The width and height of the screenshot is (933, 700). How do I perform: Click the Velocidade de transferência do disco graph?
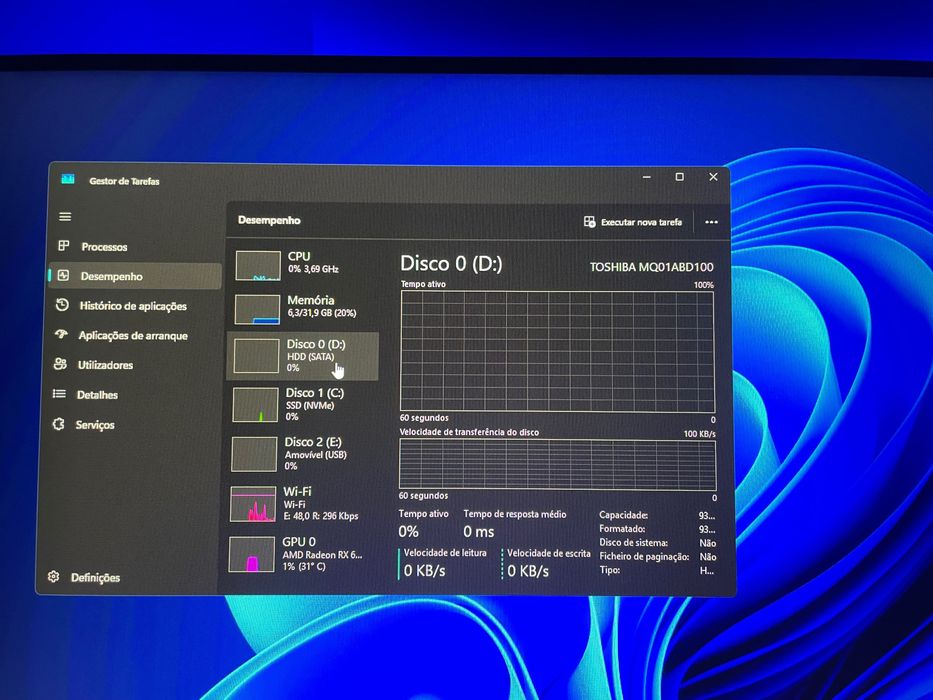(x=557, y=464)
